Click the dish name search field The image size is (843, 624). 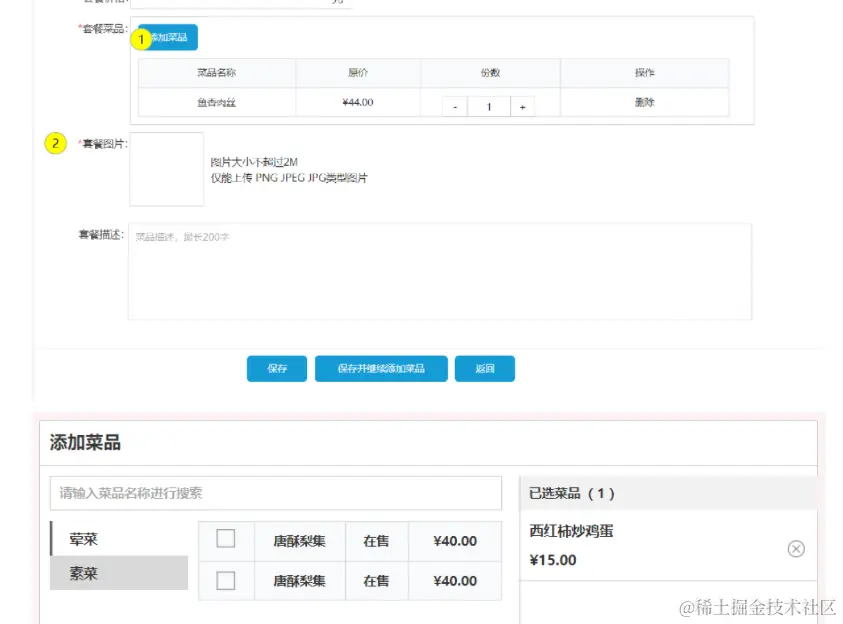pyautogui.click(x=276, y=493)
